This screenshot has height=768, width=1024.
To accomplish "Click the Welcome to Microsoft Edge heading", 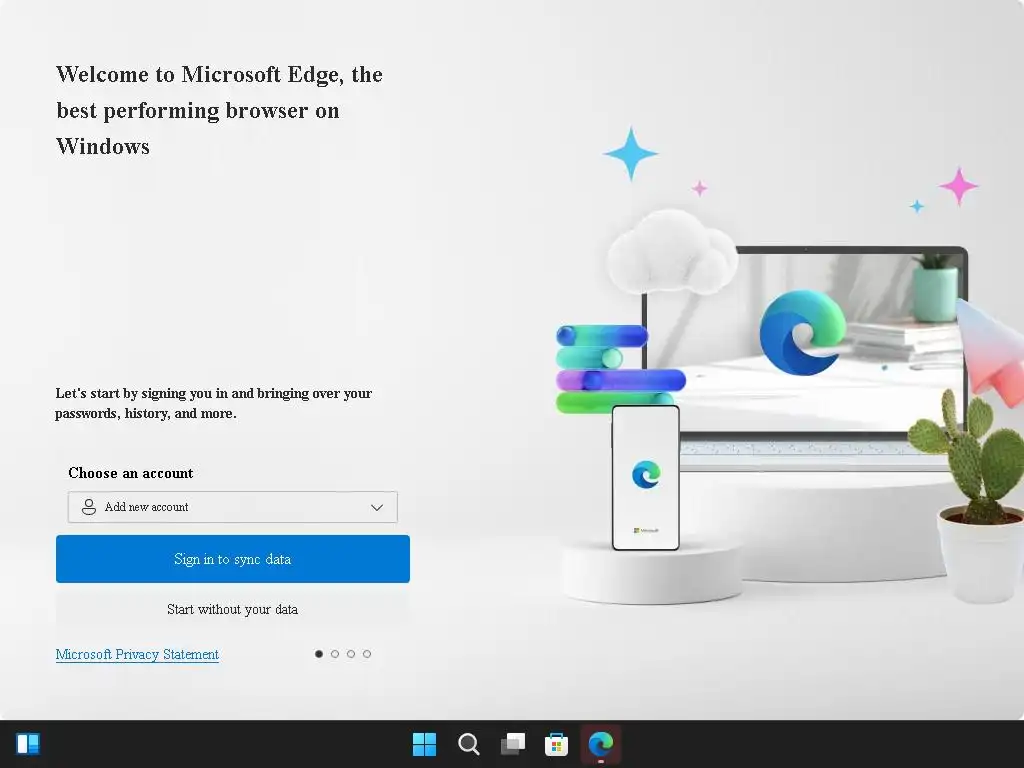I will [x=219, y=110].
